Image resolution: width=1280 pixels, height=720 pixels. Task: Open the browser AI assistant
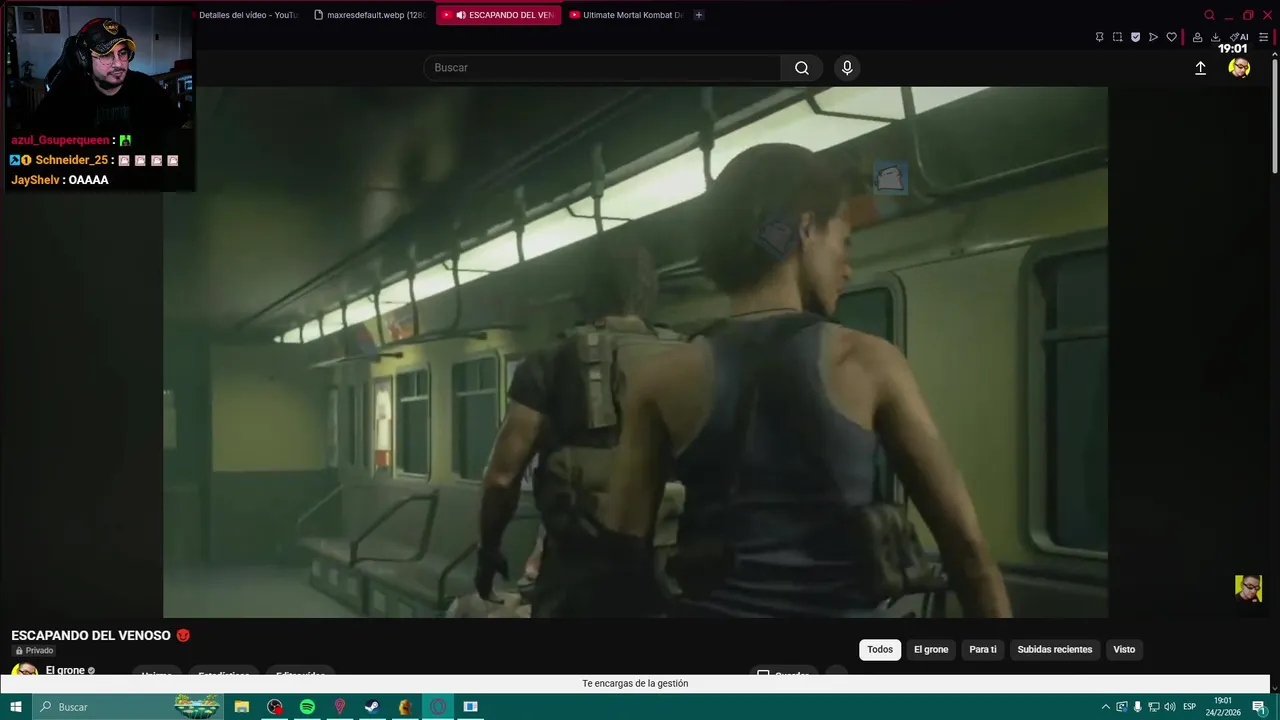(x=1239, y=37)
